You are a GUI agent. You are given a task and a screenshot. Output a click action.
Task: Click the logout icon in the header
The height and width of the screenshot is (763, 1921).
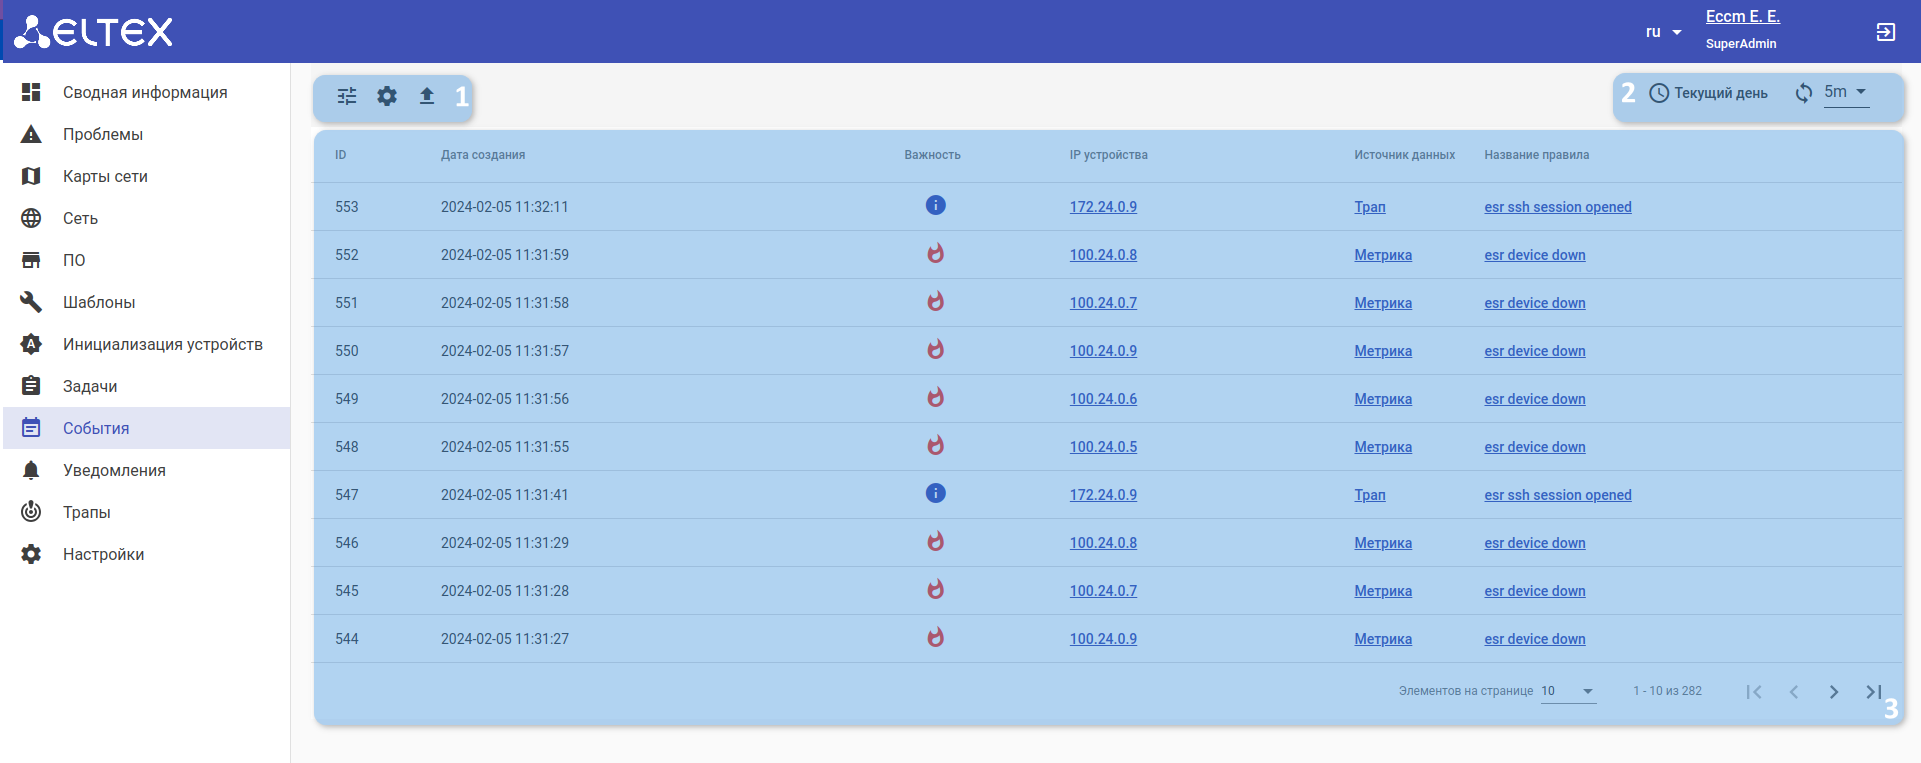(x=1886, y=32)
